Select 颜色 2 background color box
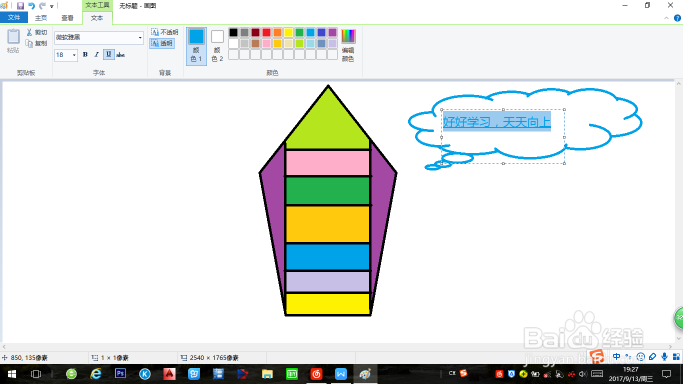 [217, 46]
